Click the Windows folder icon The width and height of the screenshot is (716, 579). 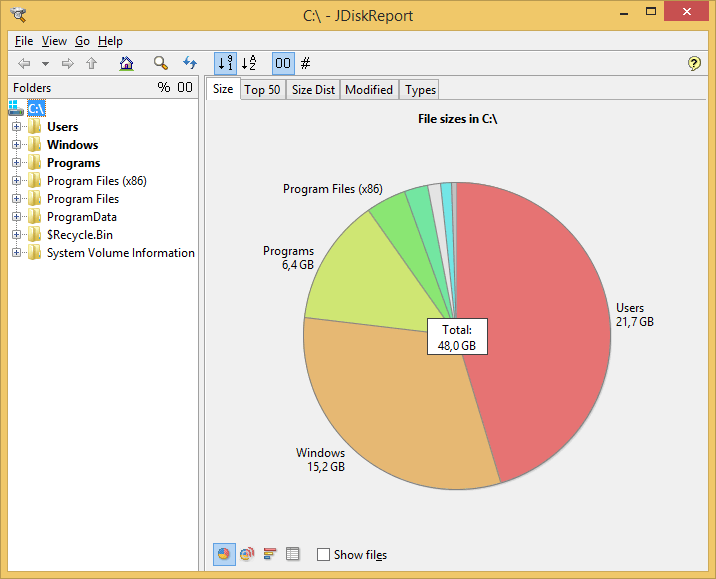pos(35,145)
